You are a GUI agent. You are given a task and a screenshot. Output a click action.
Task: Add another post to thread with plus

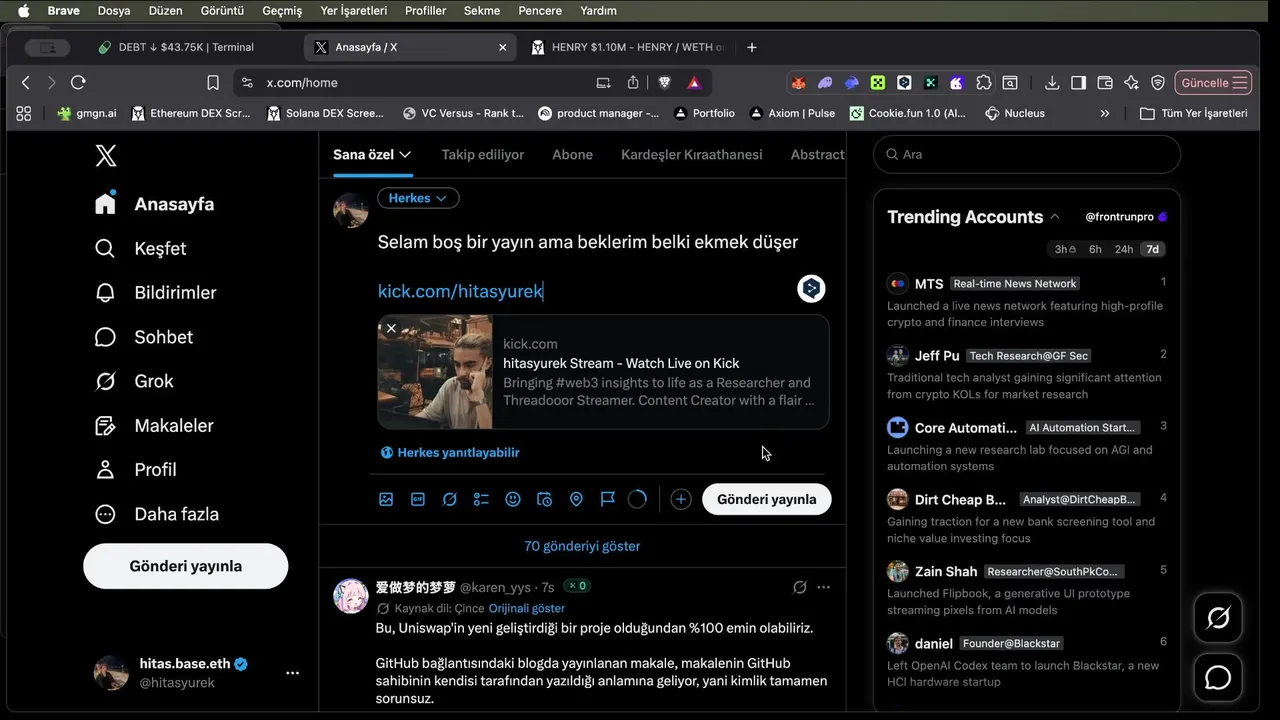pyautogui.click(x=681, y=499)
